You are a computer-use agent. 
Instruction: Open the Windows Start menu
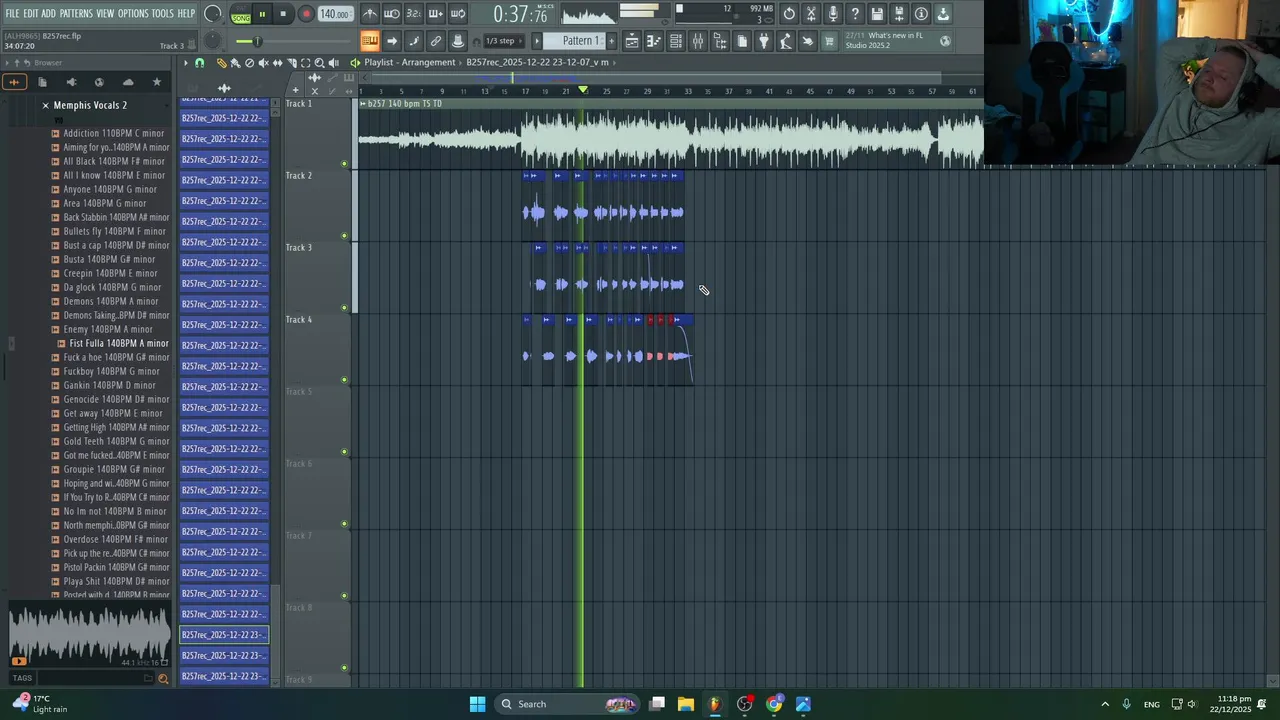coord(477,704)
